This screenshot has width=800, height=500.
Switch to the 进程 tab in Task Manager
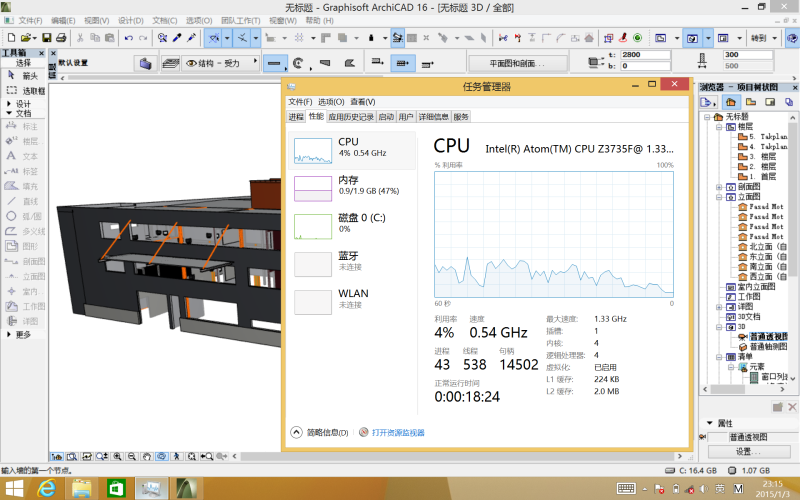click(x=296, y=117)
